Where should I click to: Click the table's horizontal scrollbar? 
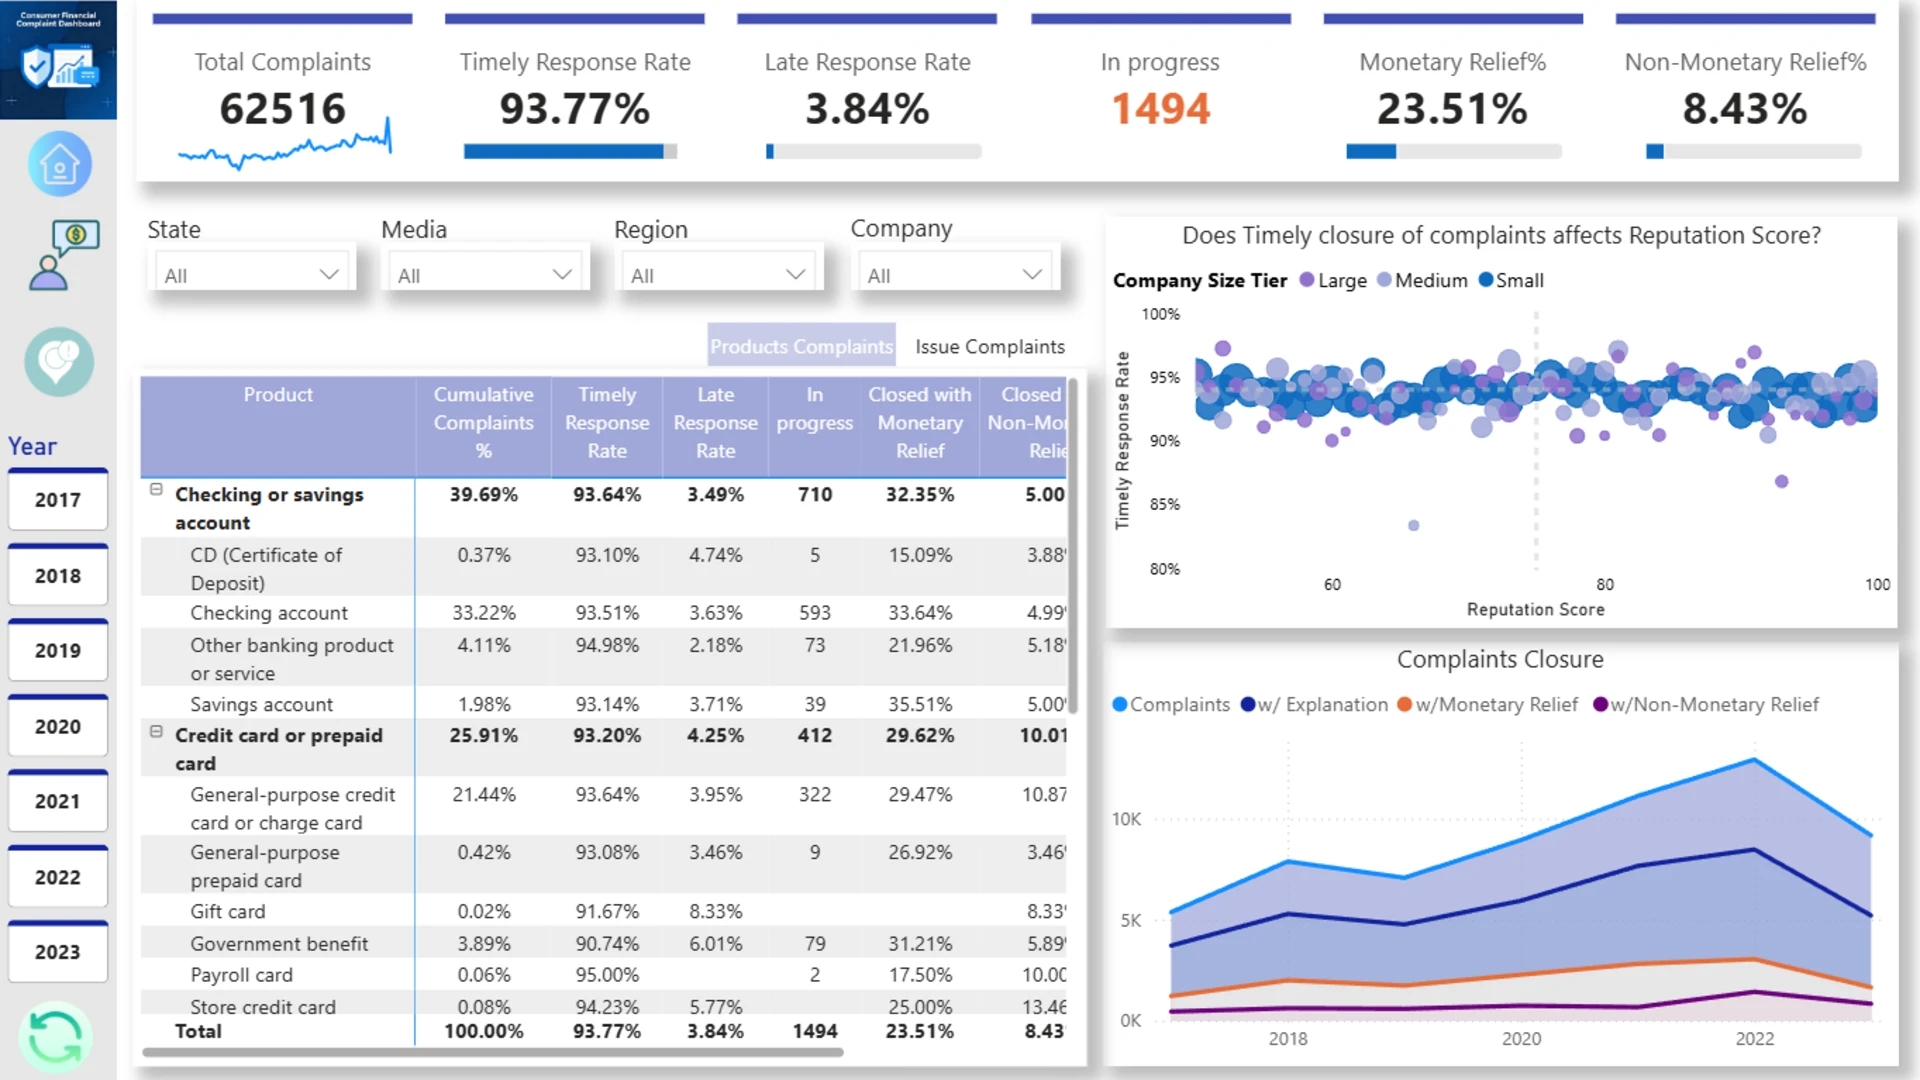[x=493, y=1052]
